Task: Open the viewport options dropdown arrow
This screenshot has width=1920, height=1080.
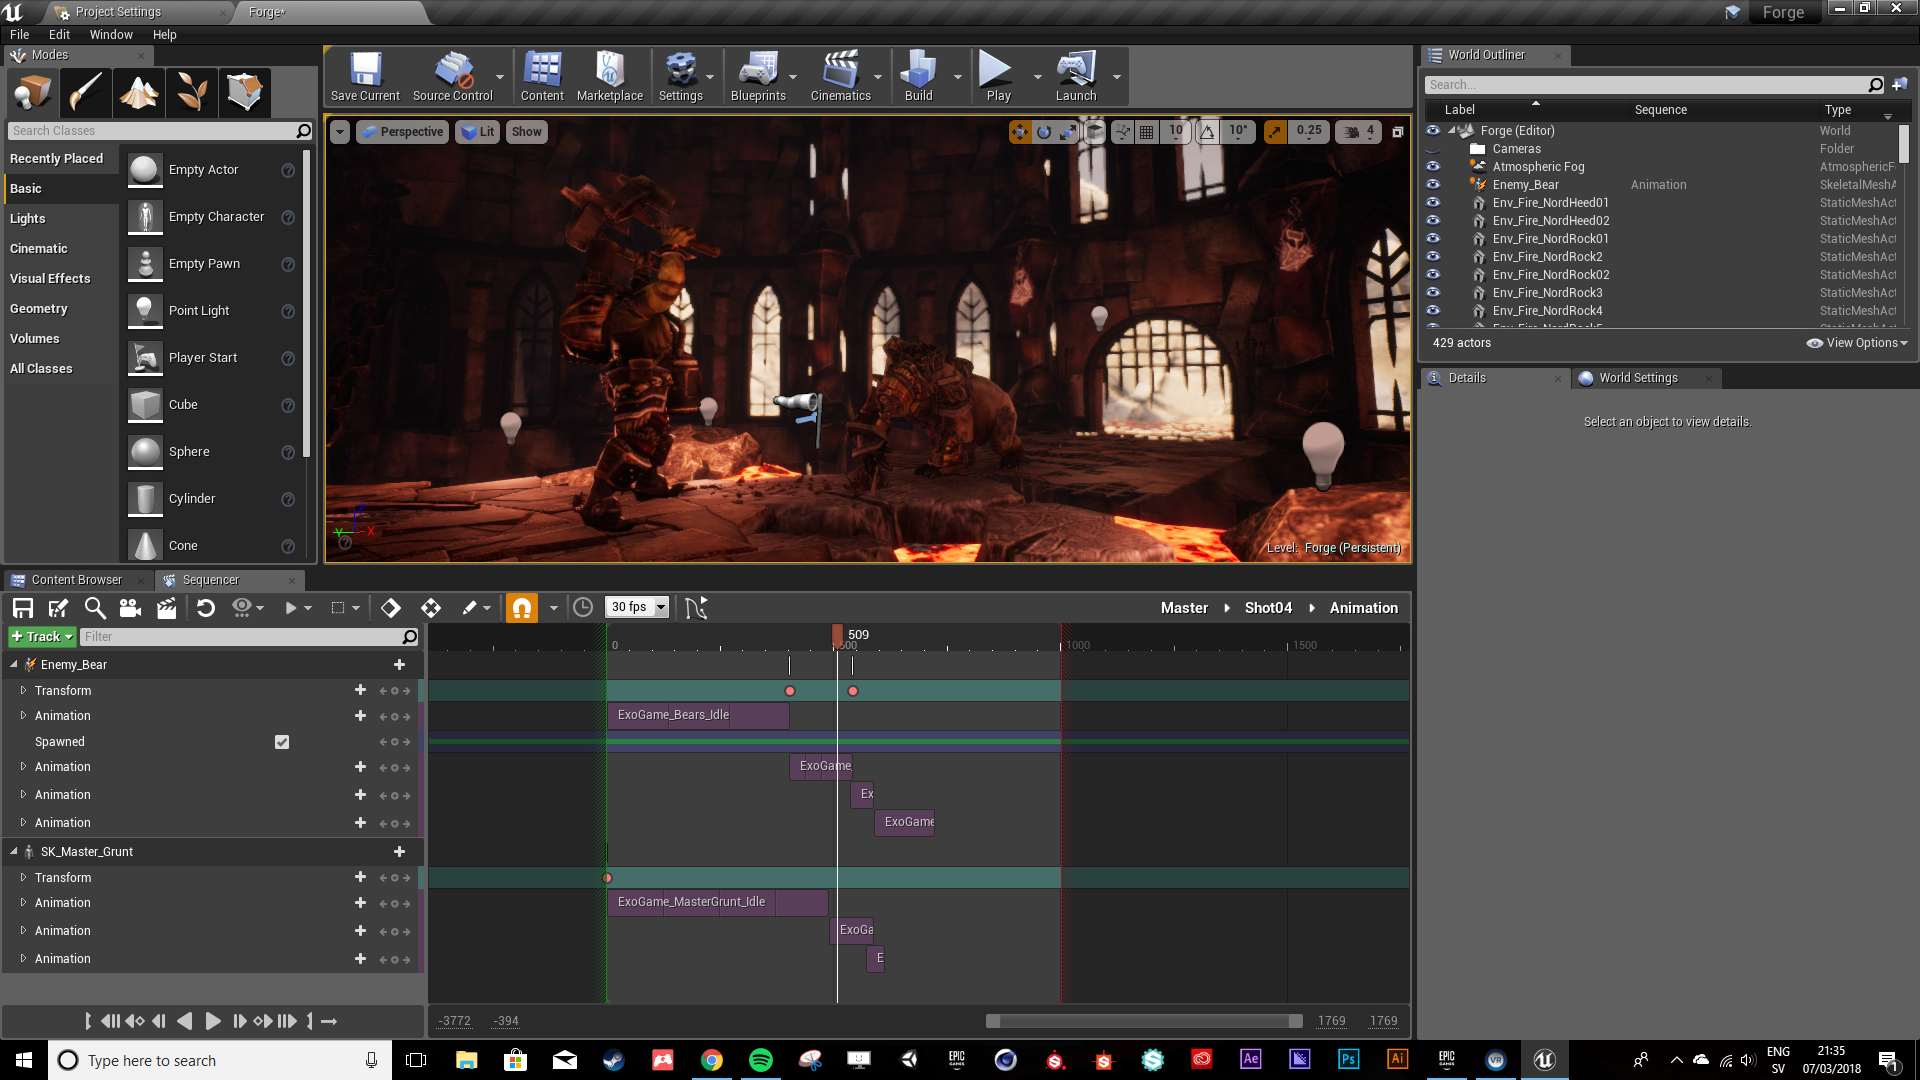Action: pyautogui.click(x=340, y=132)
